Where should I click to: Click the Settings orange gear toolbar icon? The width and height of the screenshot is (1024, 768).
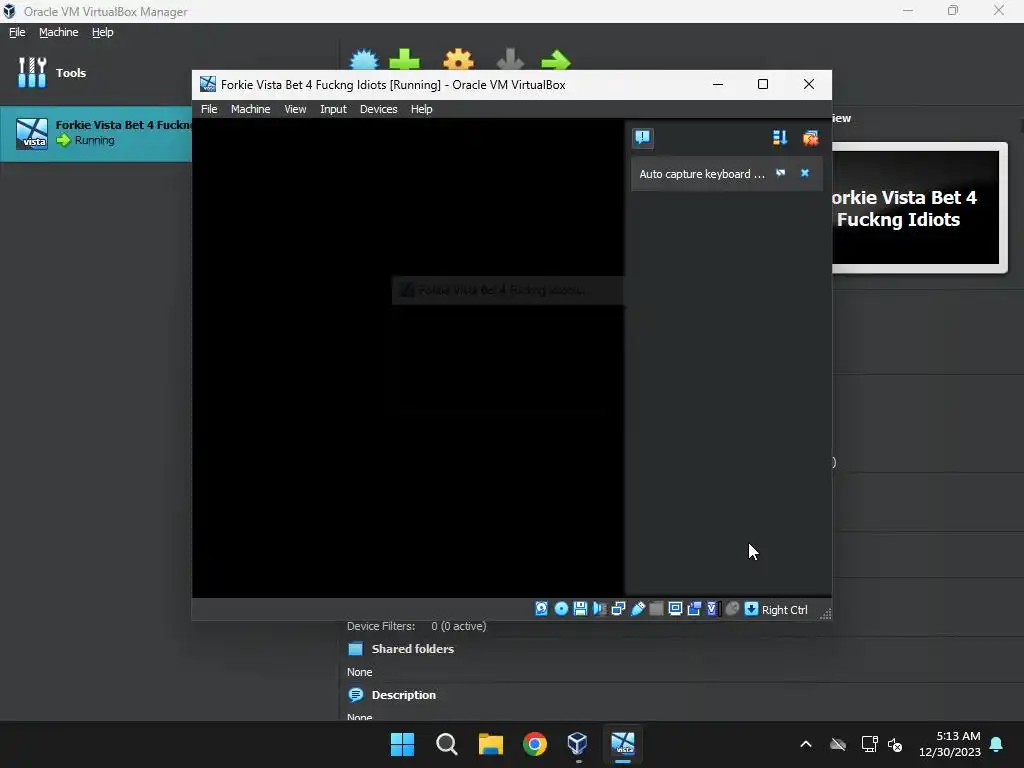(x=458, y=60)
